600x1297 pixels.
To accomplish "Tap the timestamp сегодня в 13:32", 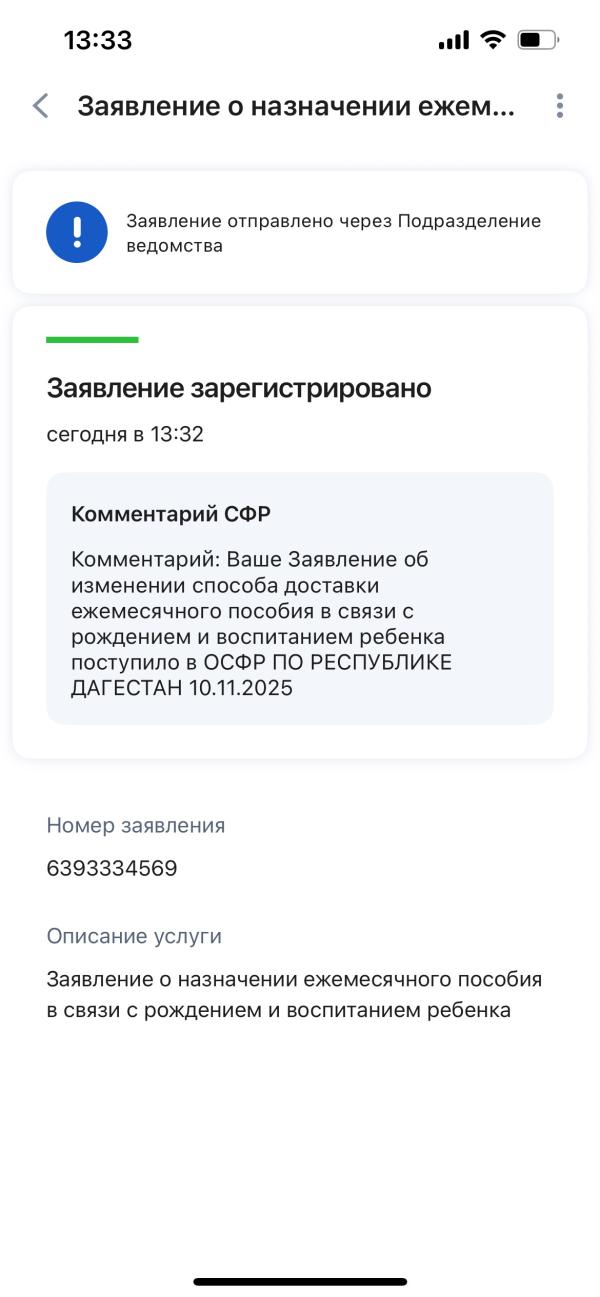I will 112,435.
